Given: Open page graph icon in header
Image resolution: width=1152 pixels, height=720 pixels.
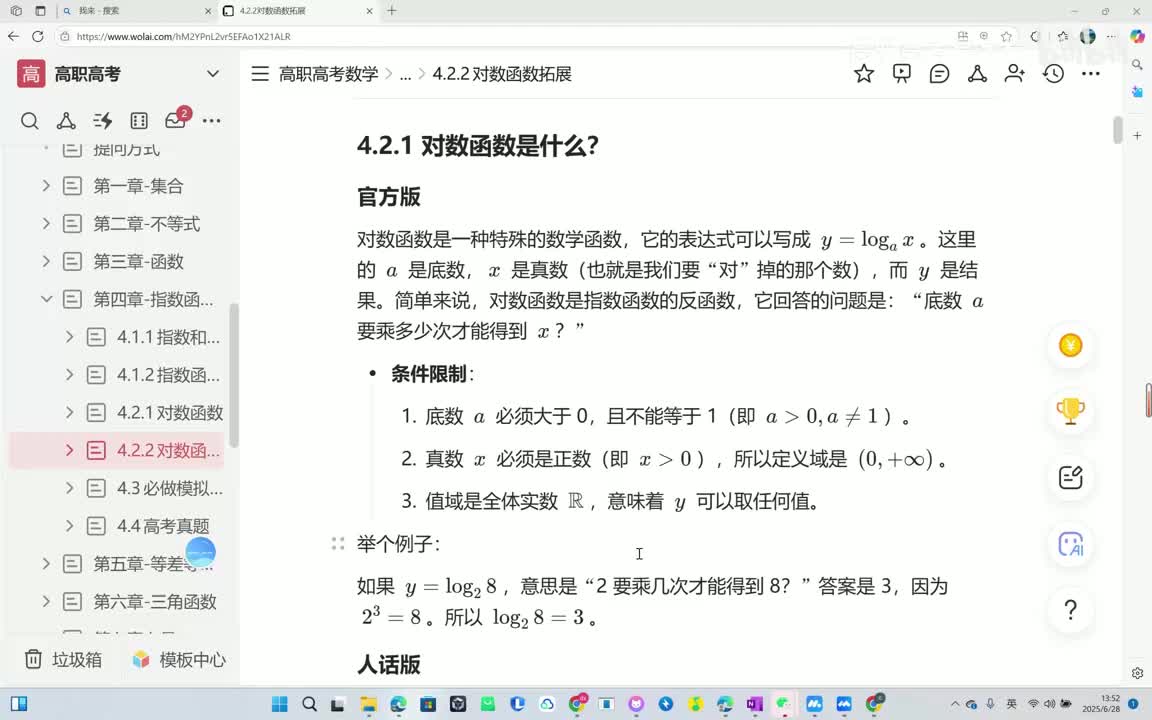Looking at the screenshot, I should pos(977,73).
